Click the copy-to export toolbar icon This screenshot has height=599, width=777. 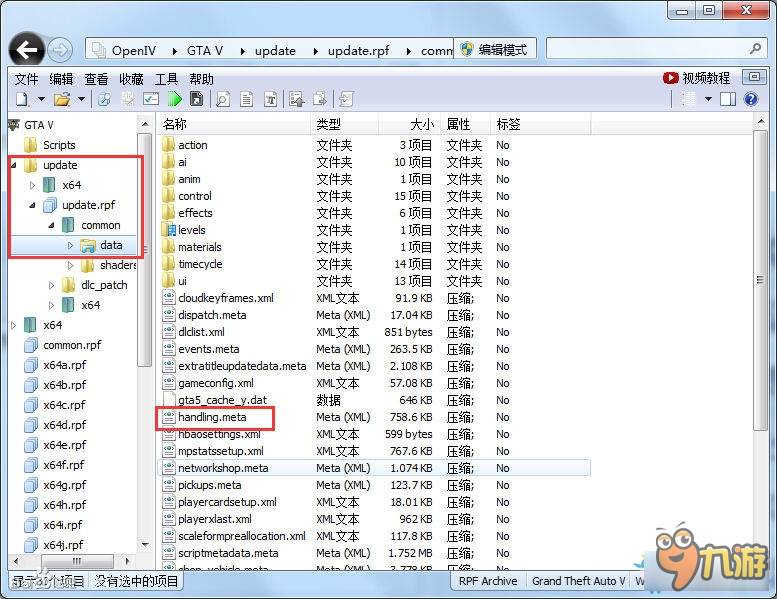click(x=320, y=100)
